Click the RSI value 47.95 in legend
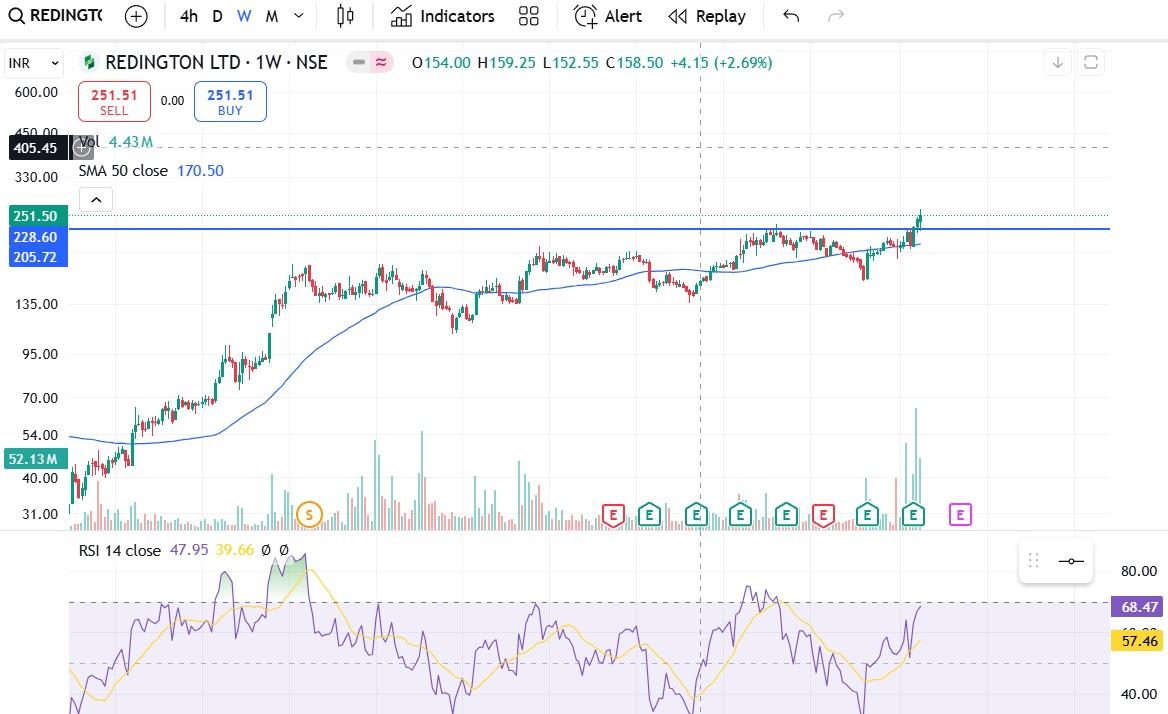 click(189, 550)
